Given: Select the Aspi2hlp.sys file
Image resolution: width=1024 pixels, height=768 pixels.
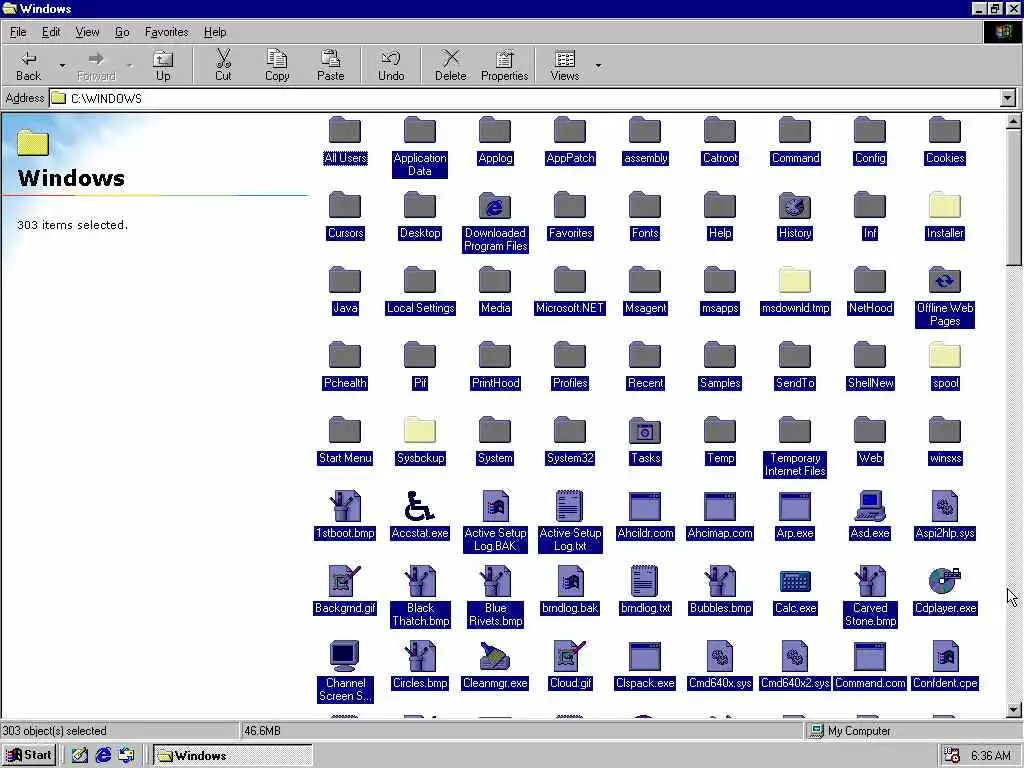Looking at the screenshot, I should [x=945, y=516].
